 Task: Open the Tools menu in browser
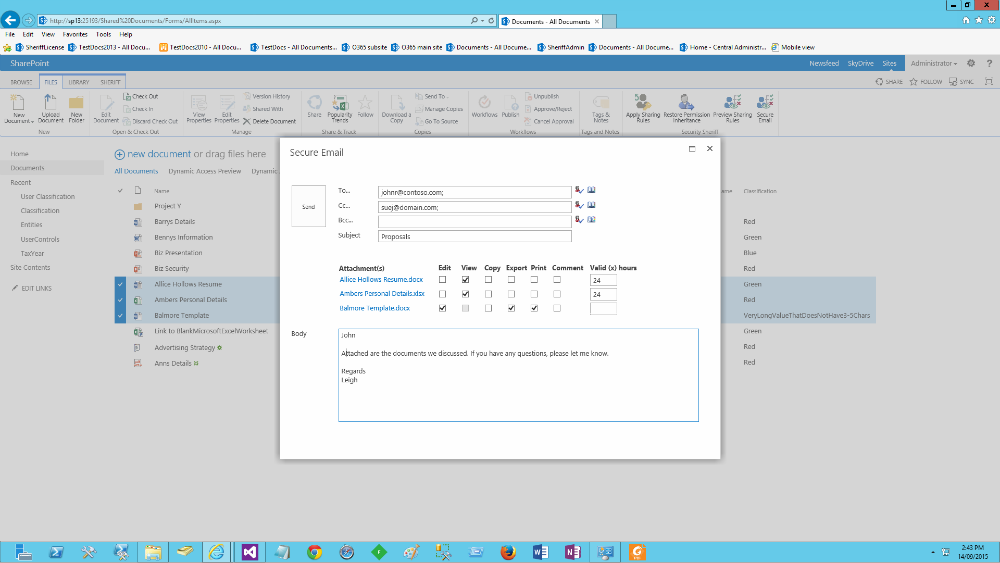coord(103,34)
